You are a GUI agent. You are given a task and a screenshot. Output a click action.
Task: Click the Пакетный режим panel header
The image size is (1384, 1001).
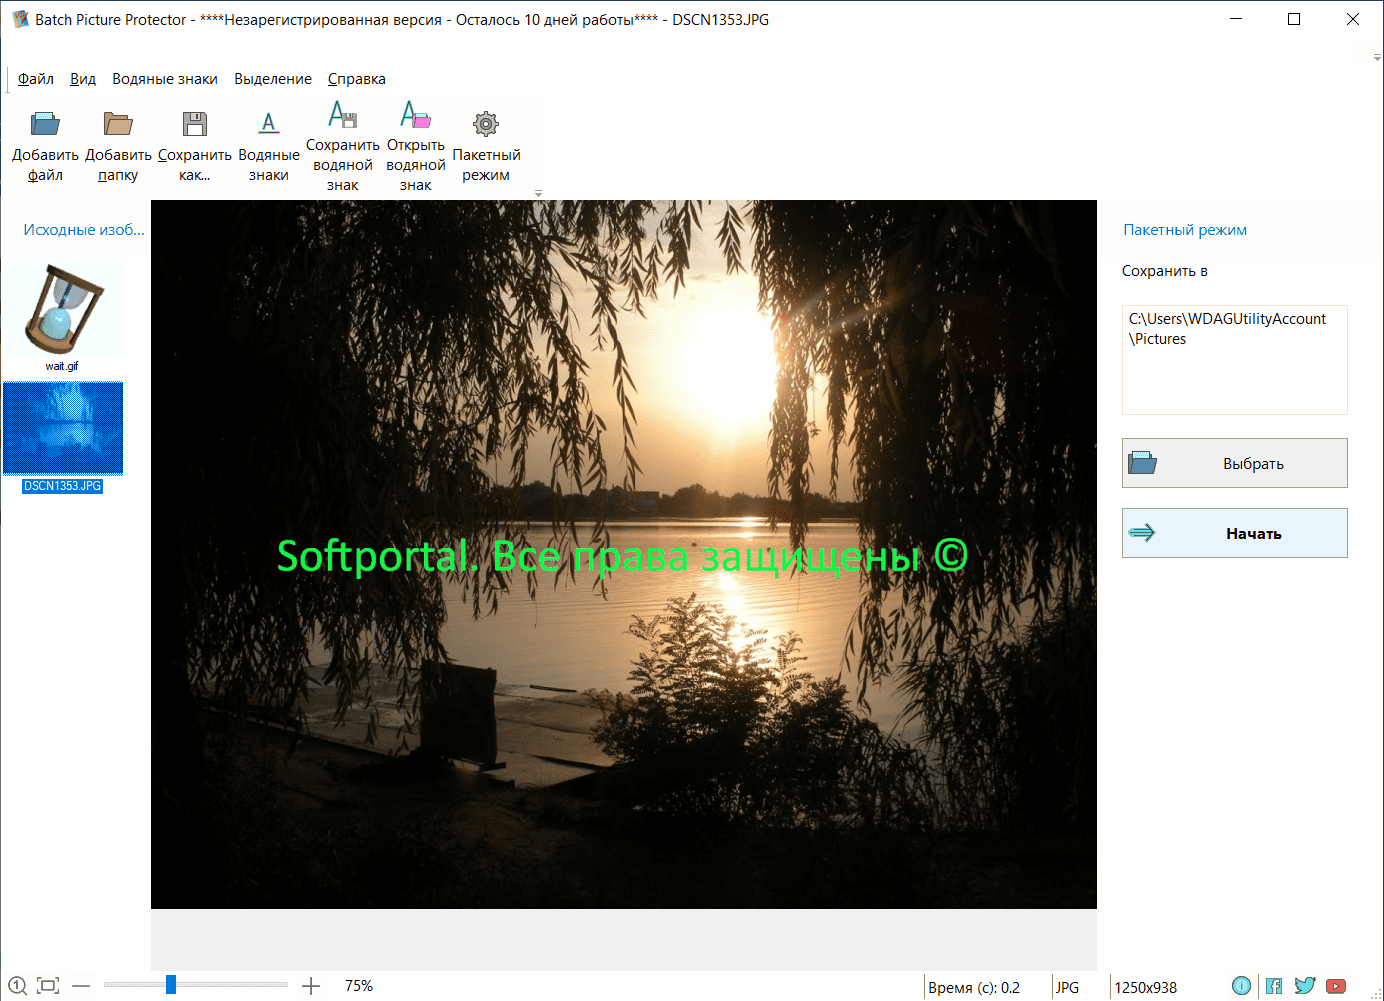pos(1185,230)
